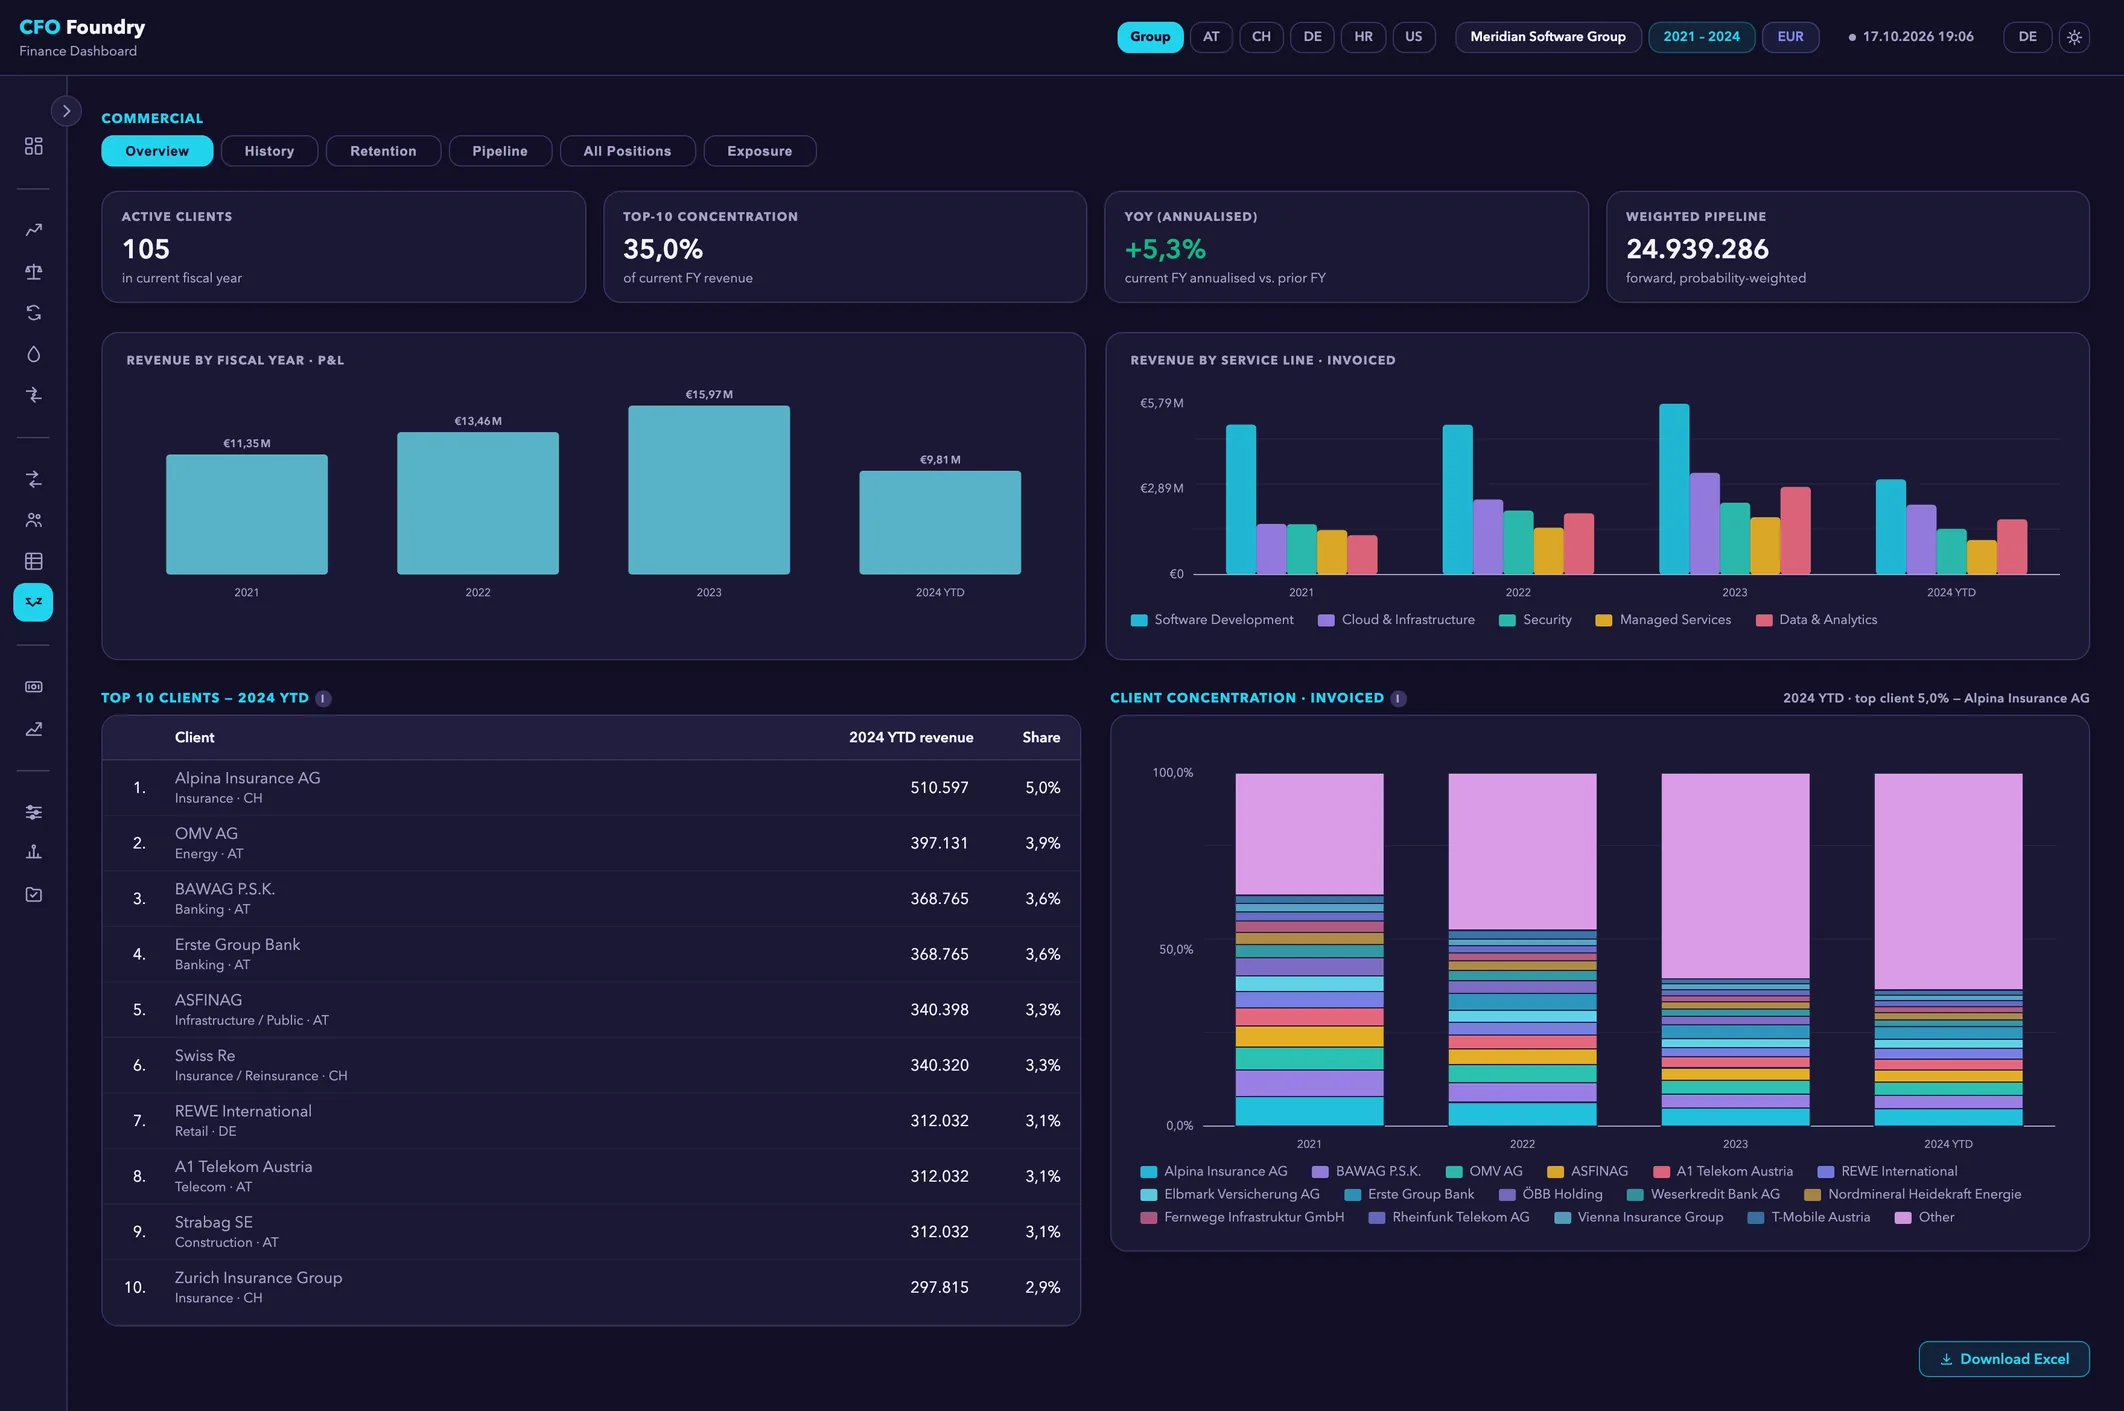Screen dimensions: 2124x1411
Task: Toggle Software Development legend swatch
Action: click(x=1138, y=620)
